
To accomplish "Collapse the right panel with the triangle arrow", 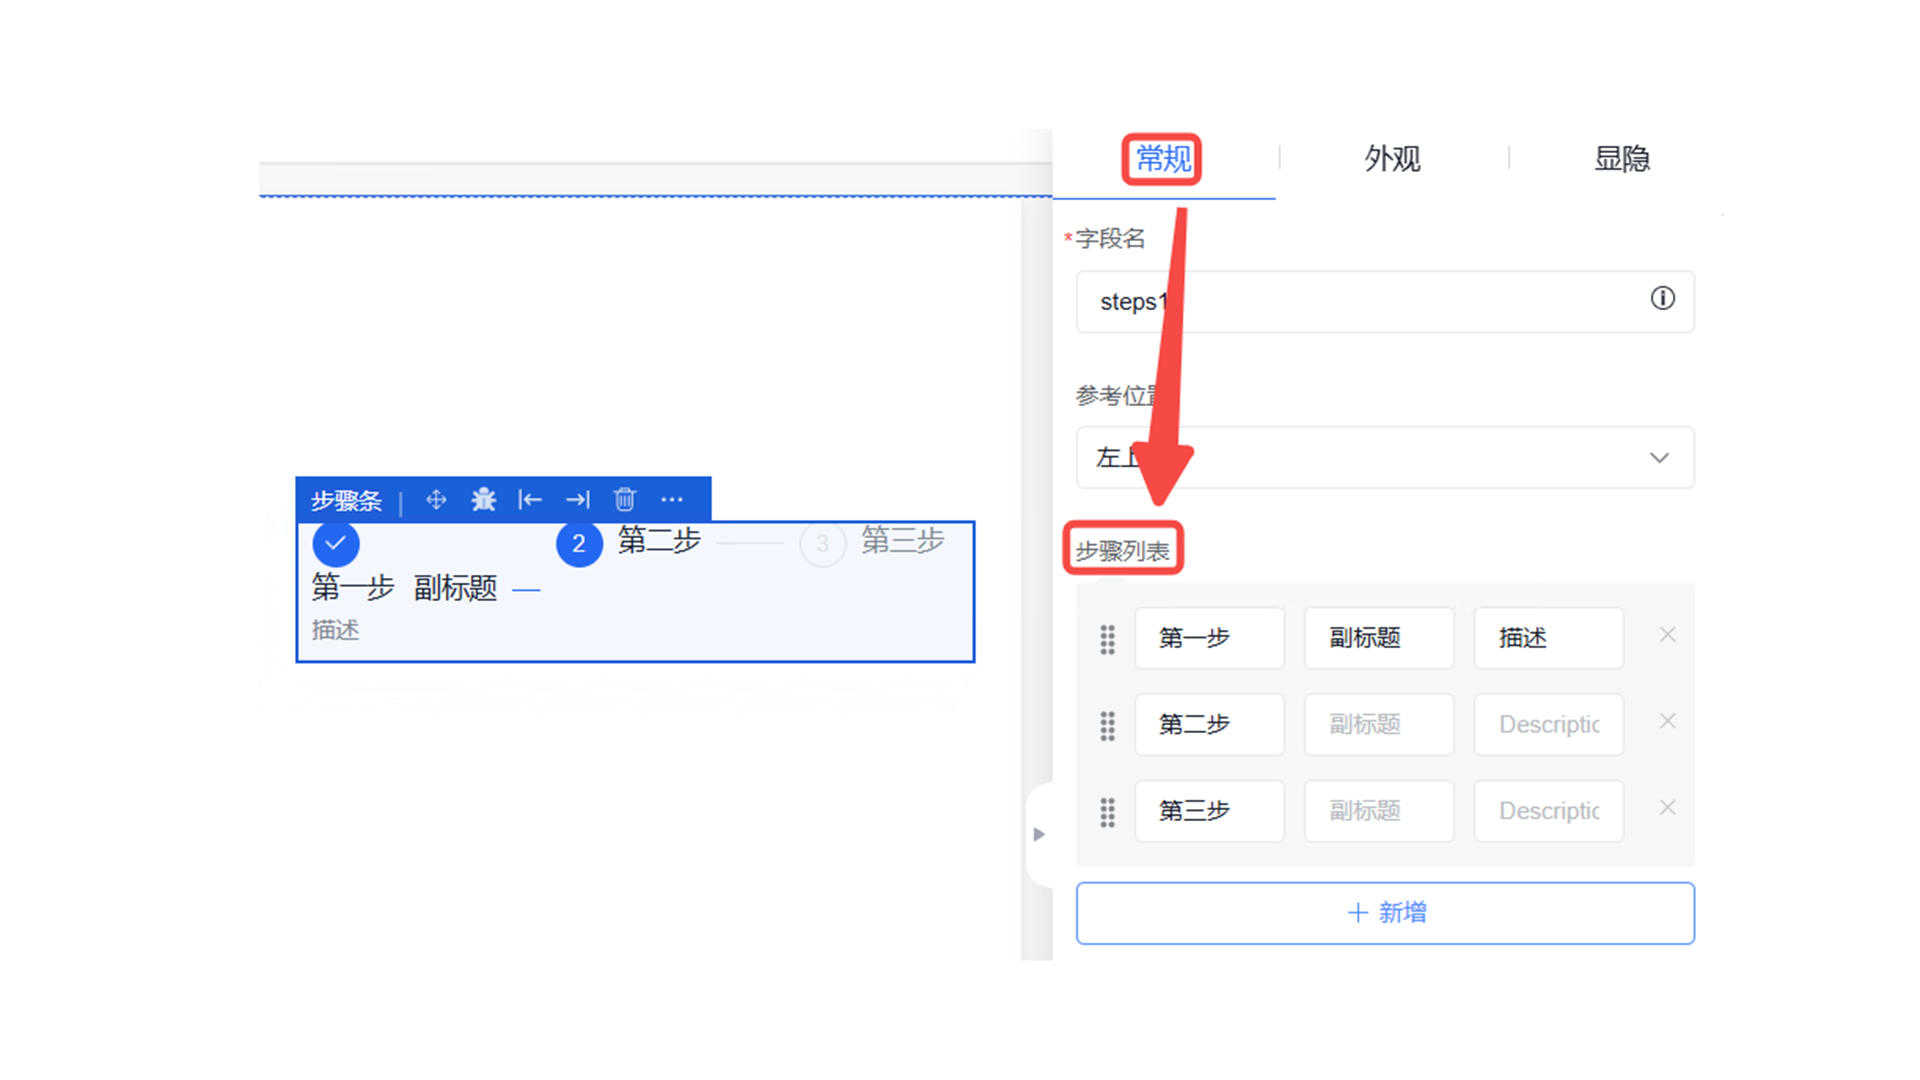I will click(1039, 834).
